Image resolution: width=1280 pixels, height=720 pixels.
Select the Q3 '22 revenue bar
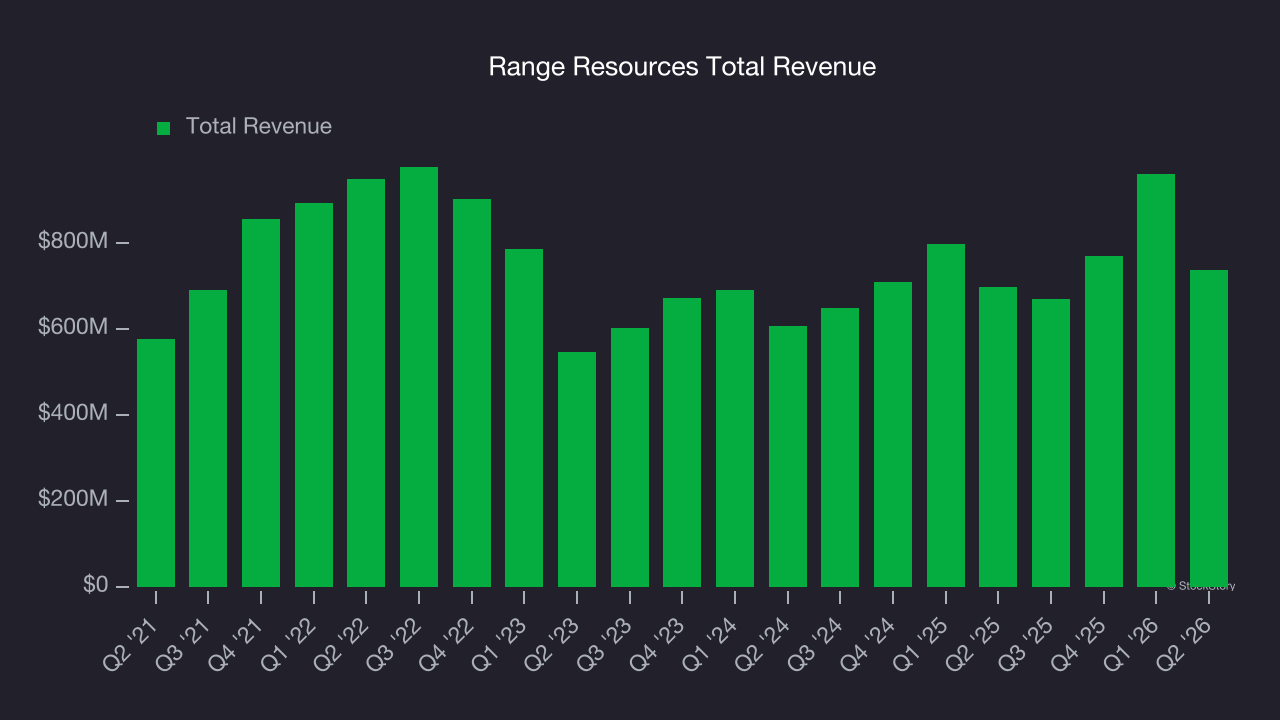tap(419, 377)
